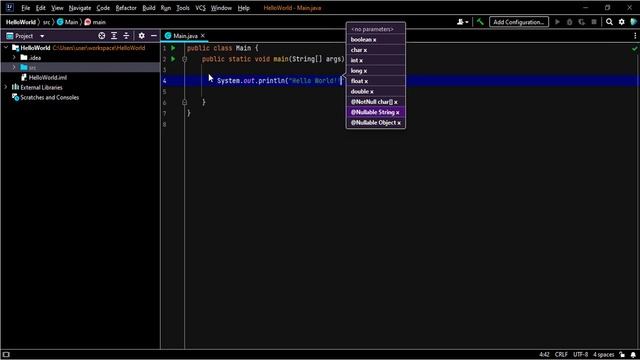Image resolution: width=640 pixels, height=360 pixels.
Task: Select '@NotNull char[] x' parameter entry
Action: pyautogui.click(x=376, y=102)
